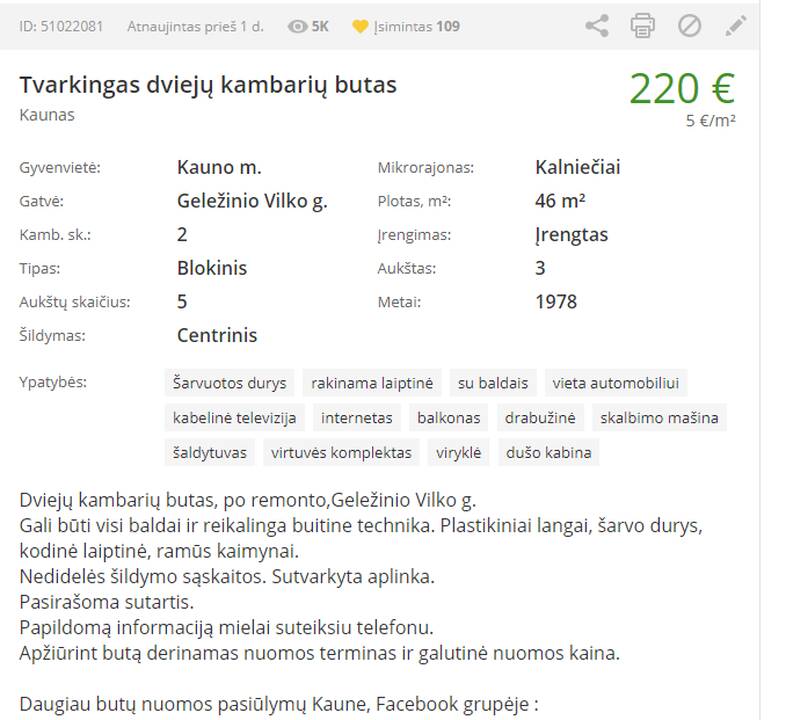This screenshot has height=720, width=786.
Task: Click the 'Įsimintas 109' label
Action: click(x=417, y=27)
